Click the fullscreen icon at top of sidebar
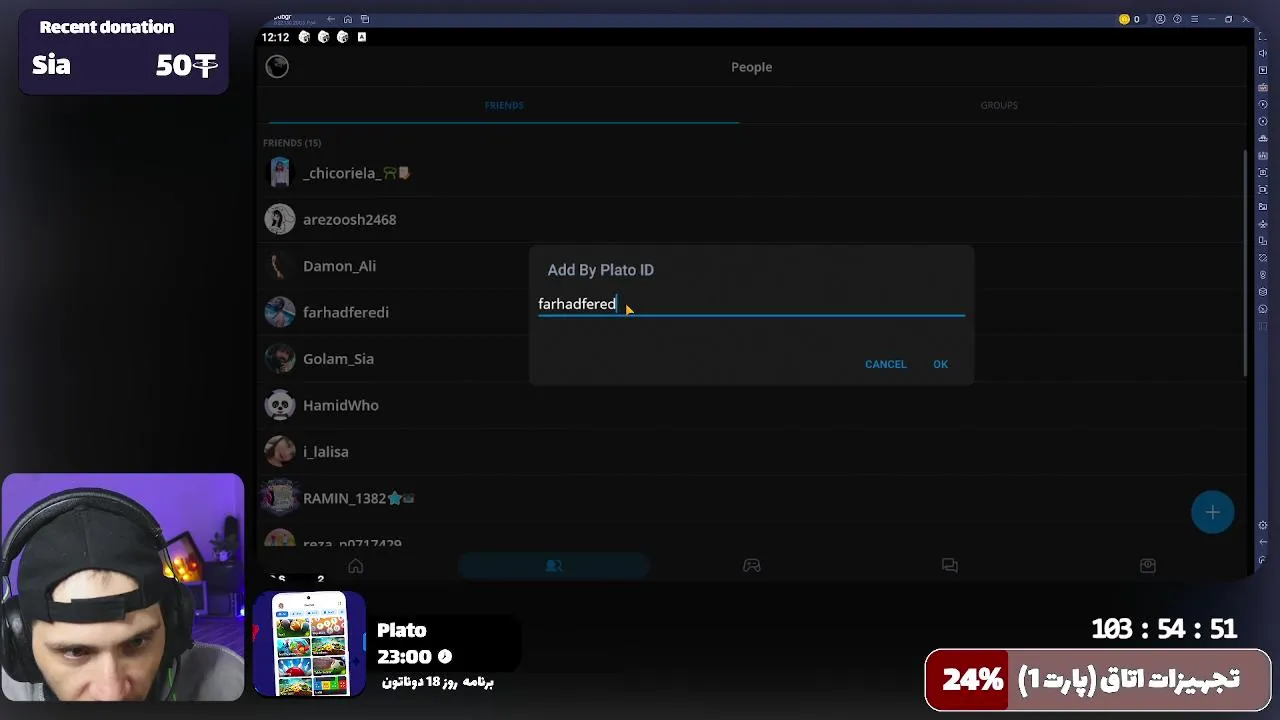Screen dimensions: 1280x720 click(1263, 37)
